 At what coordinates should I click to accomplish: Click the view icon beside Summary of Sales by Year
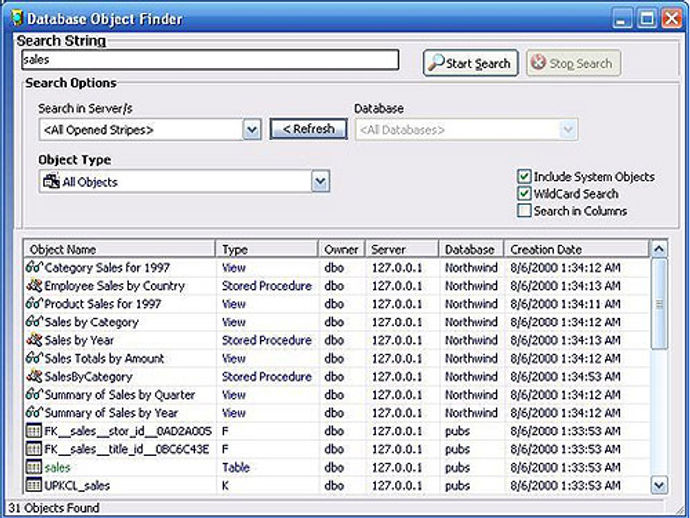pyautogui.click(x=34, y=413)
